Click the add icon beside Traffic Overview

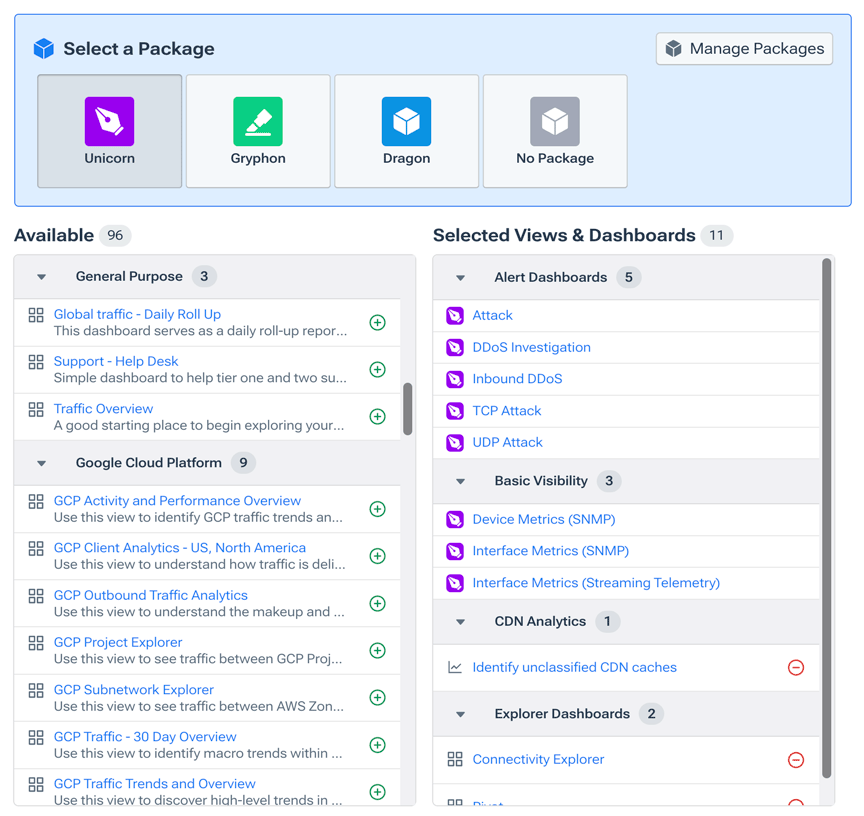[x=378, y=416]
